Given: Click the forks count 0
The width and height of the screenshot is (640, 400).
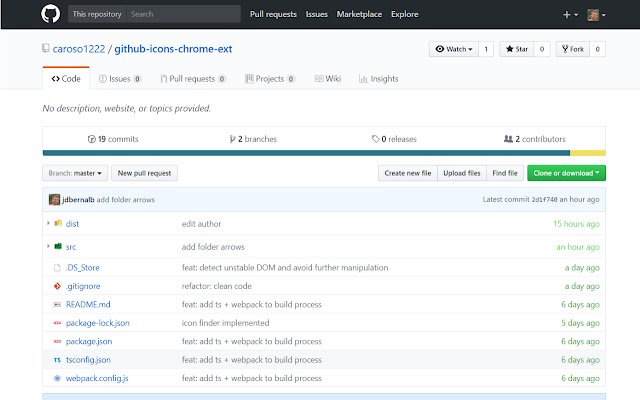Looking at the screenshot, I should tap(598, 49).
